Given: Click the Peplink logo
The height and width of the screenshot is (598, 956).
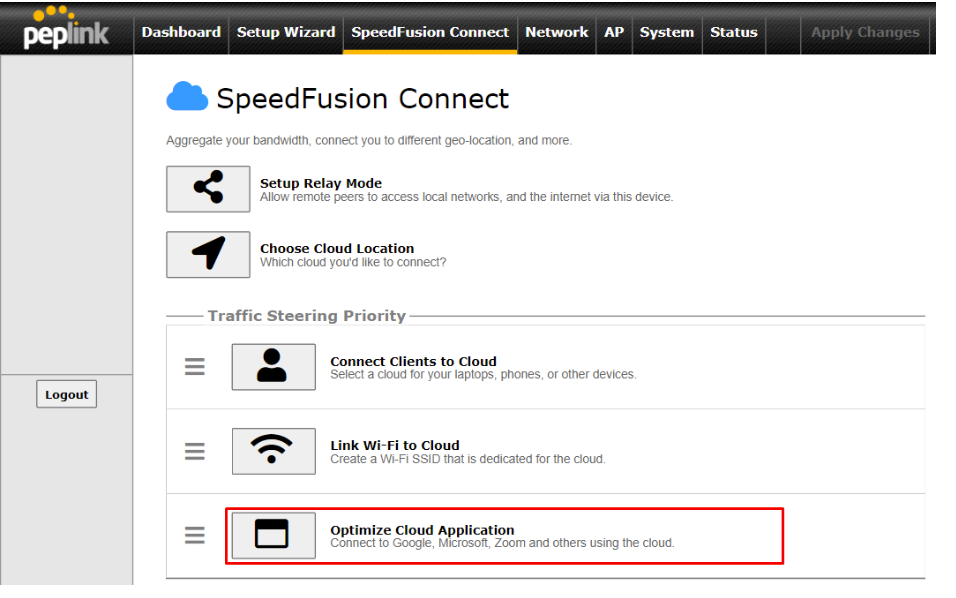Looking at the screenshot, I should point(66,28).
